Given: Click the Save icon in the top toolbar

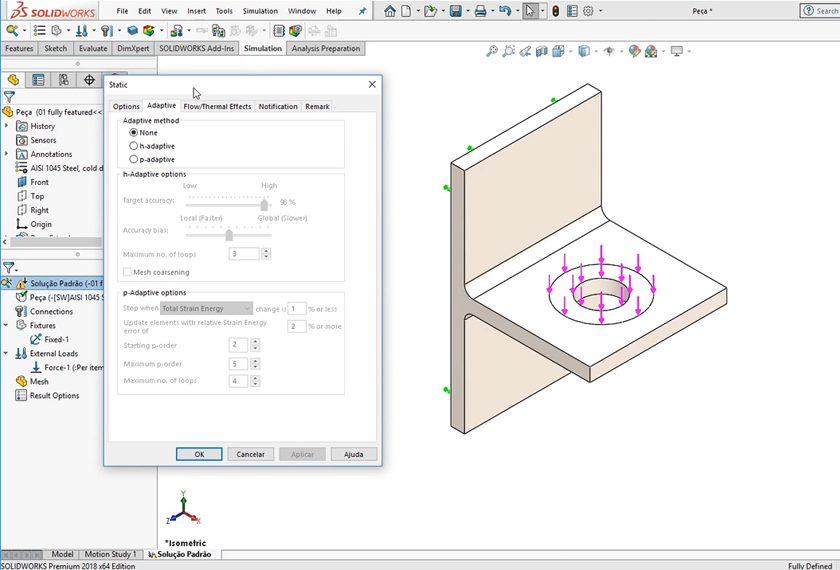Looking at the screenshot, I should 455,11.
